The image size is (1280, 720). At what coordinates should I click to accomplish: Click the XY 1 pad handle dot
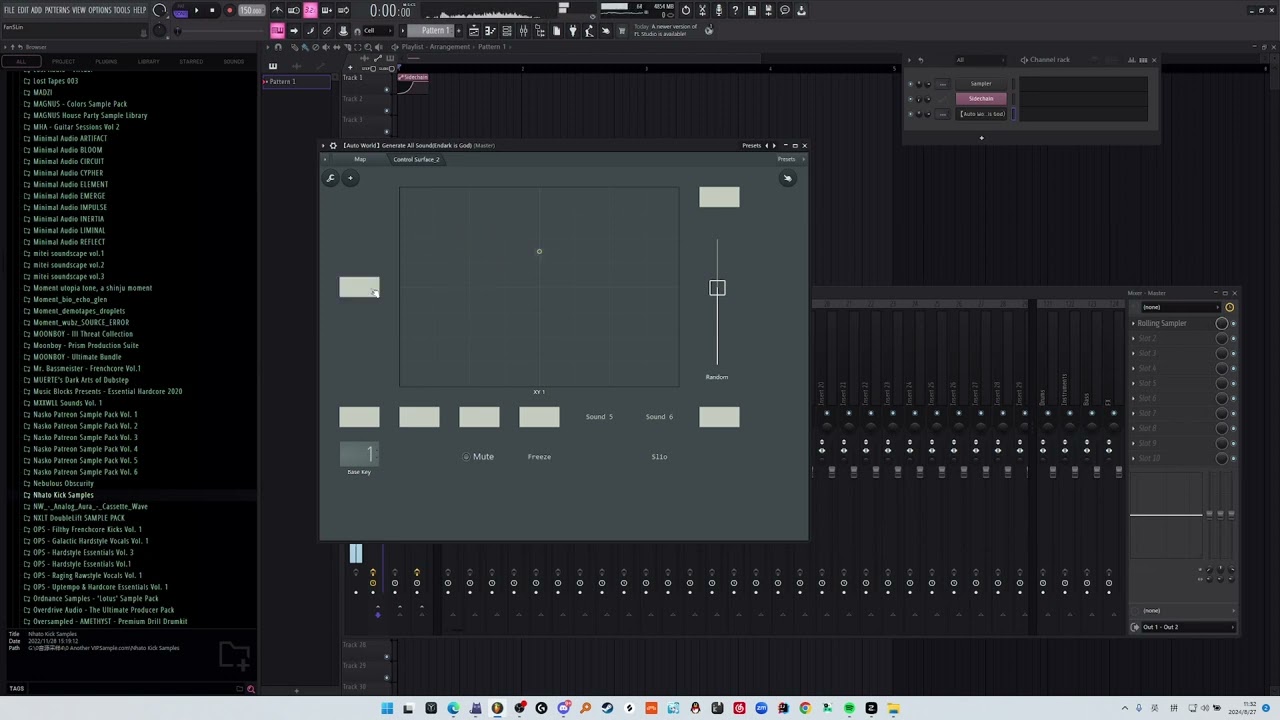pos(539,251)
